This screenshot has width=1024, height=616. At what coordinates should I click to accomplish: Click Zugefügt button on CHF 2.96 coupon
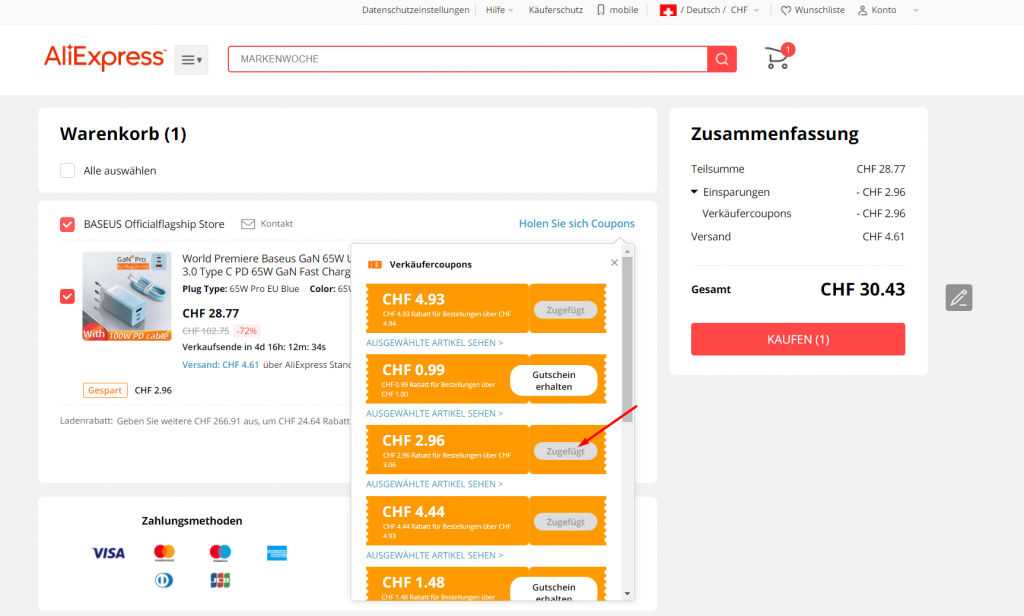(x=566, y=451)
